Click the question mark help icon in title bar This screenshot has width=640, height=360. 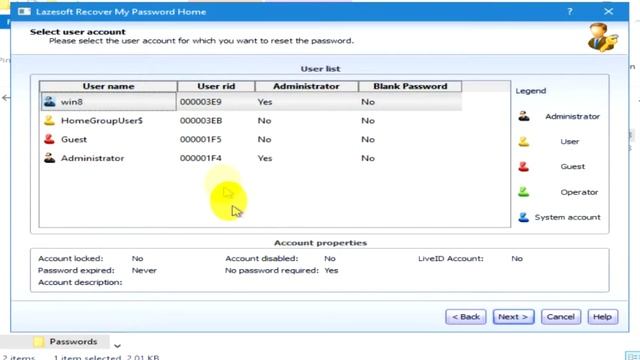click(x=570, y=11)
